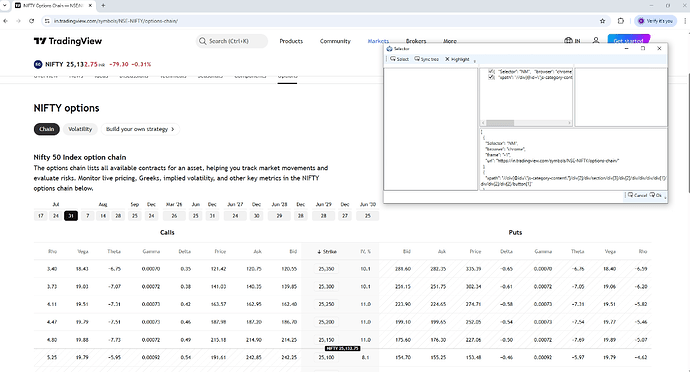690x372 pixels.
Task: Select the highlighted Jul 31 expiry
Action: click(71, 216)
